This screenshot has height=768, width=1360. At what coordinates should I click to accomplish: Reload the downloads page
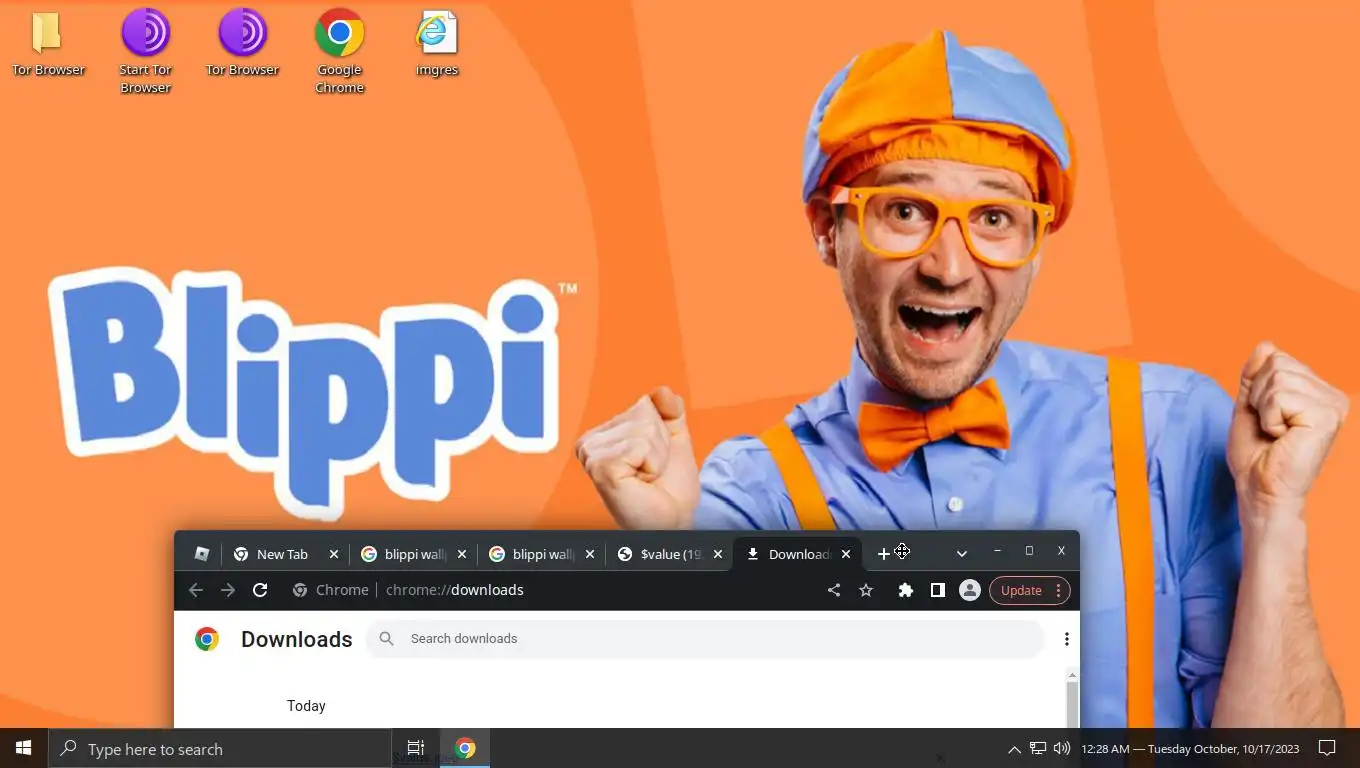pos(260,590)
